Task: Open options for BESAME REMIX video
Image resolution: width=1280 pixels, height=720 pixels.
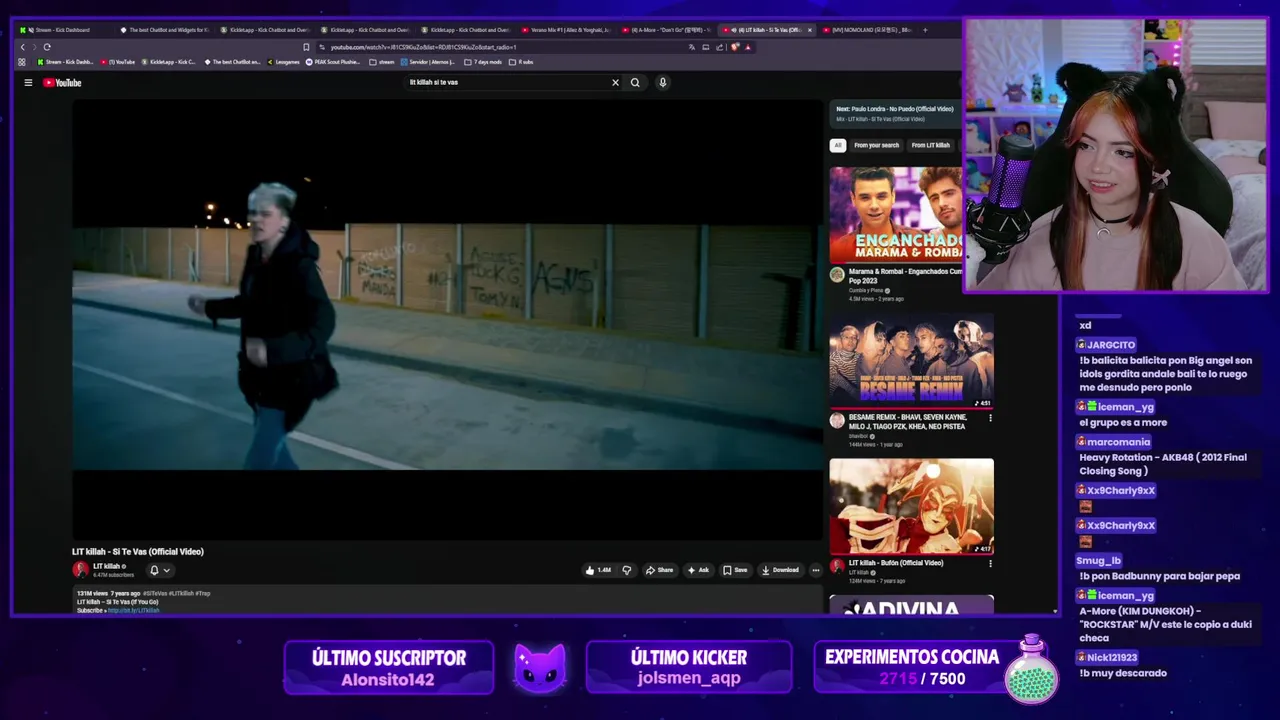Action: [990, 418]
